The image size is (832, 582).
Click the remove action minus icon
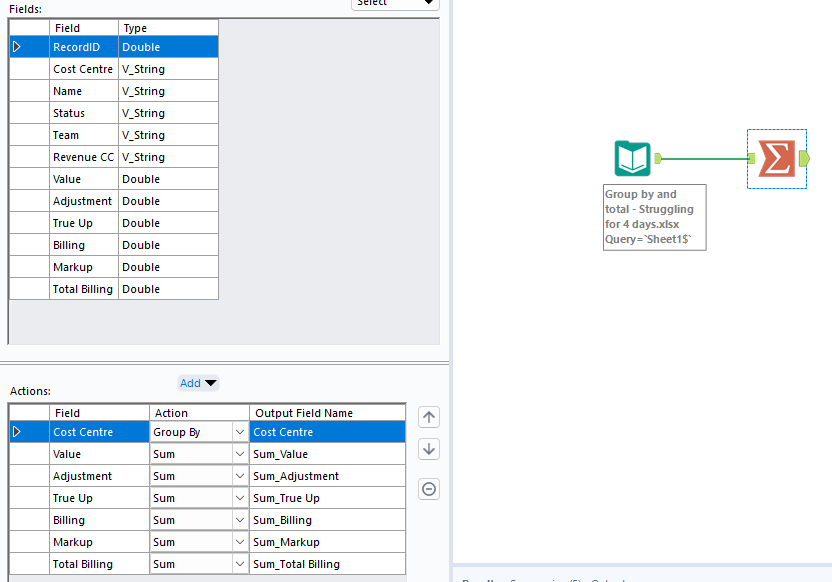click(428, 489)
